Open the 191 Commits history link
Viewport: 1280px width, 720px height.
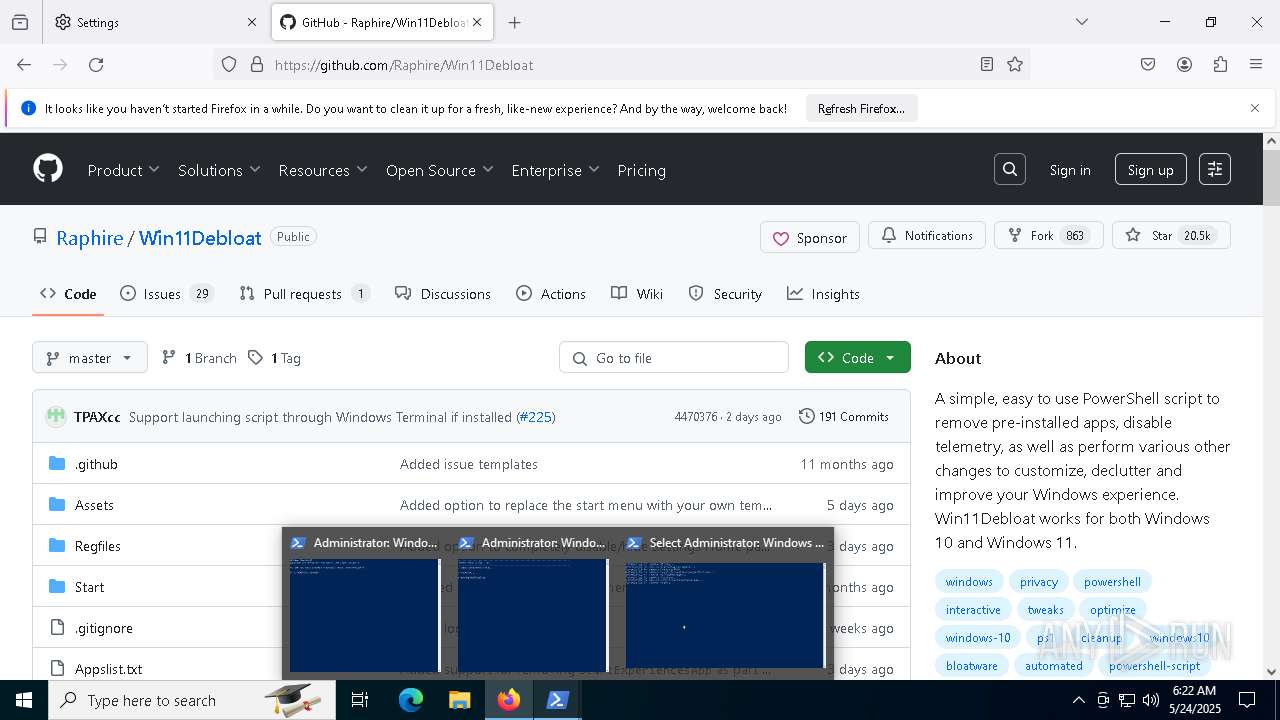tap(844, 416)
